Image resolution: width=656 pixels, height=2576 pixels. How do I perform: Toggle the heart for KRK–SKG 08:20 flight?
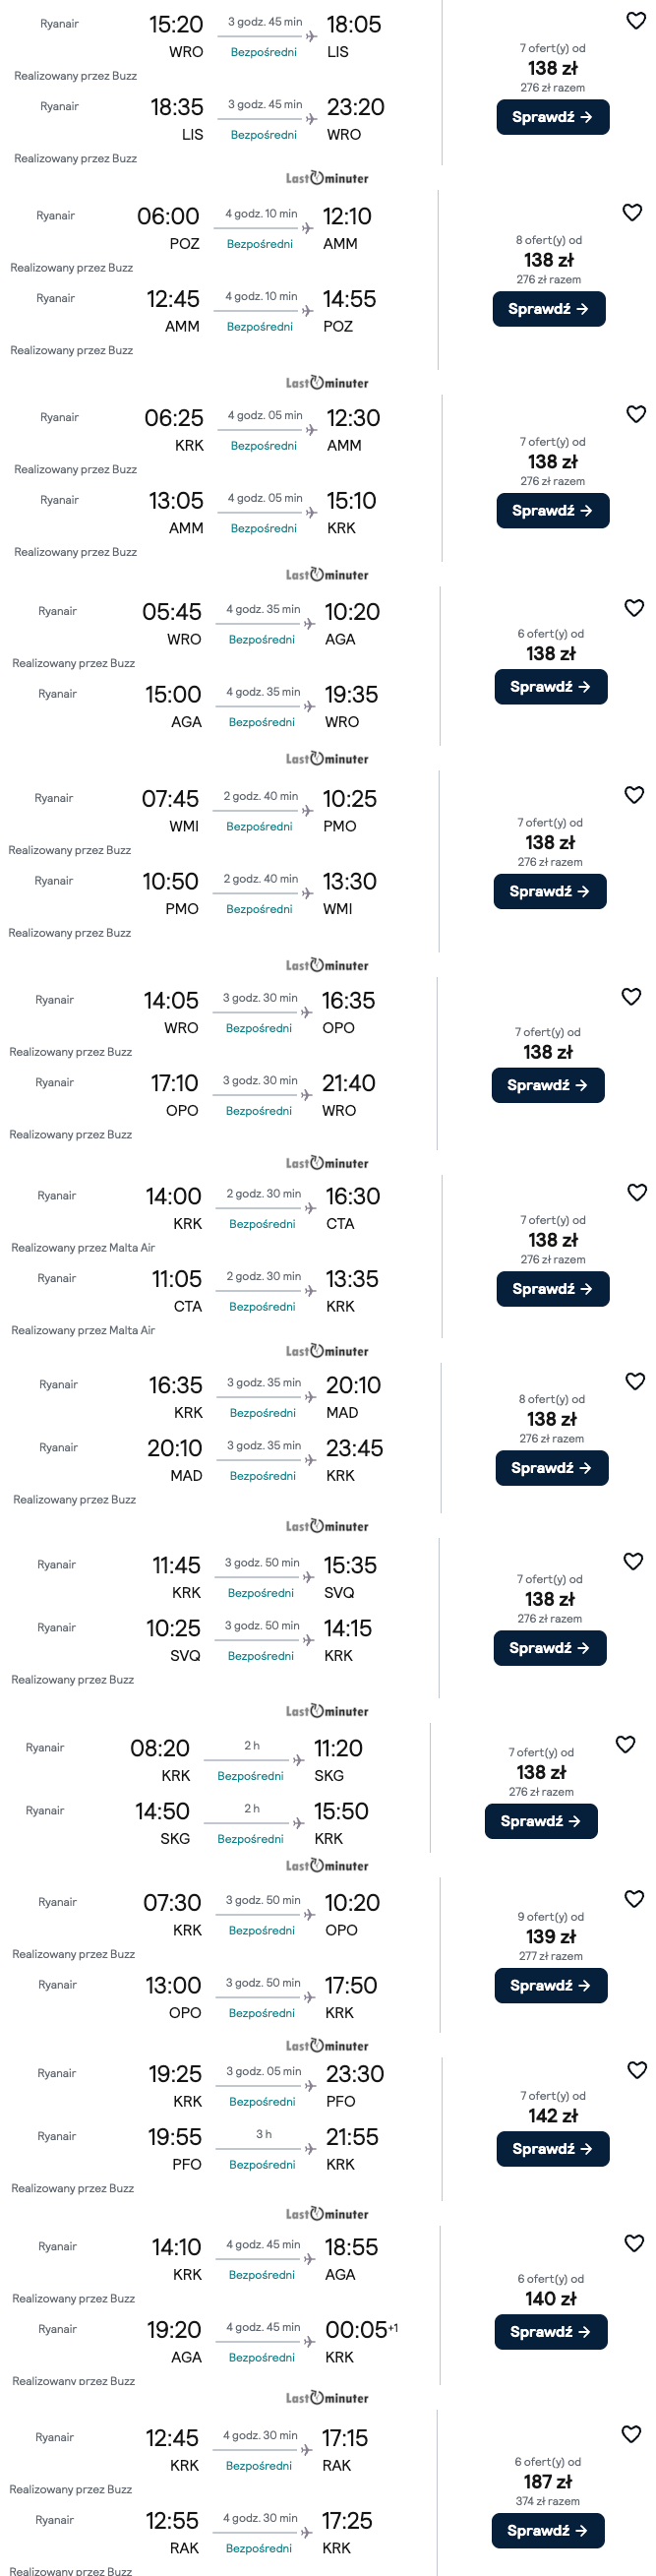[625, 1744]
